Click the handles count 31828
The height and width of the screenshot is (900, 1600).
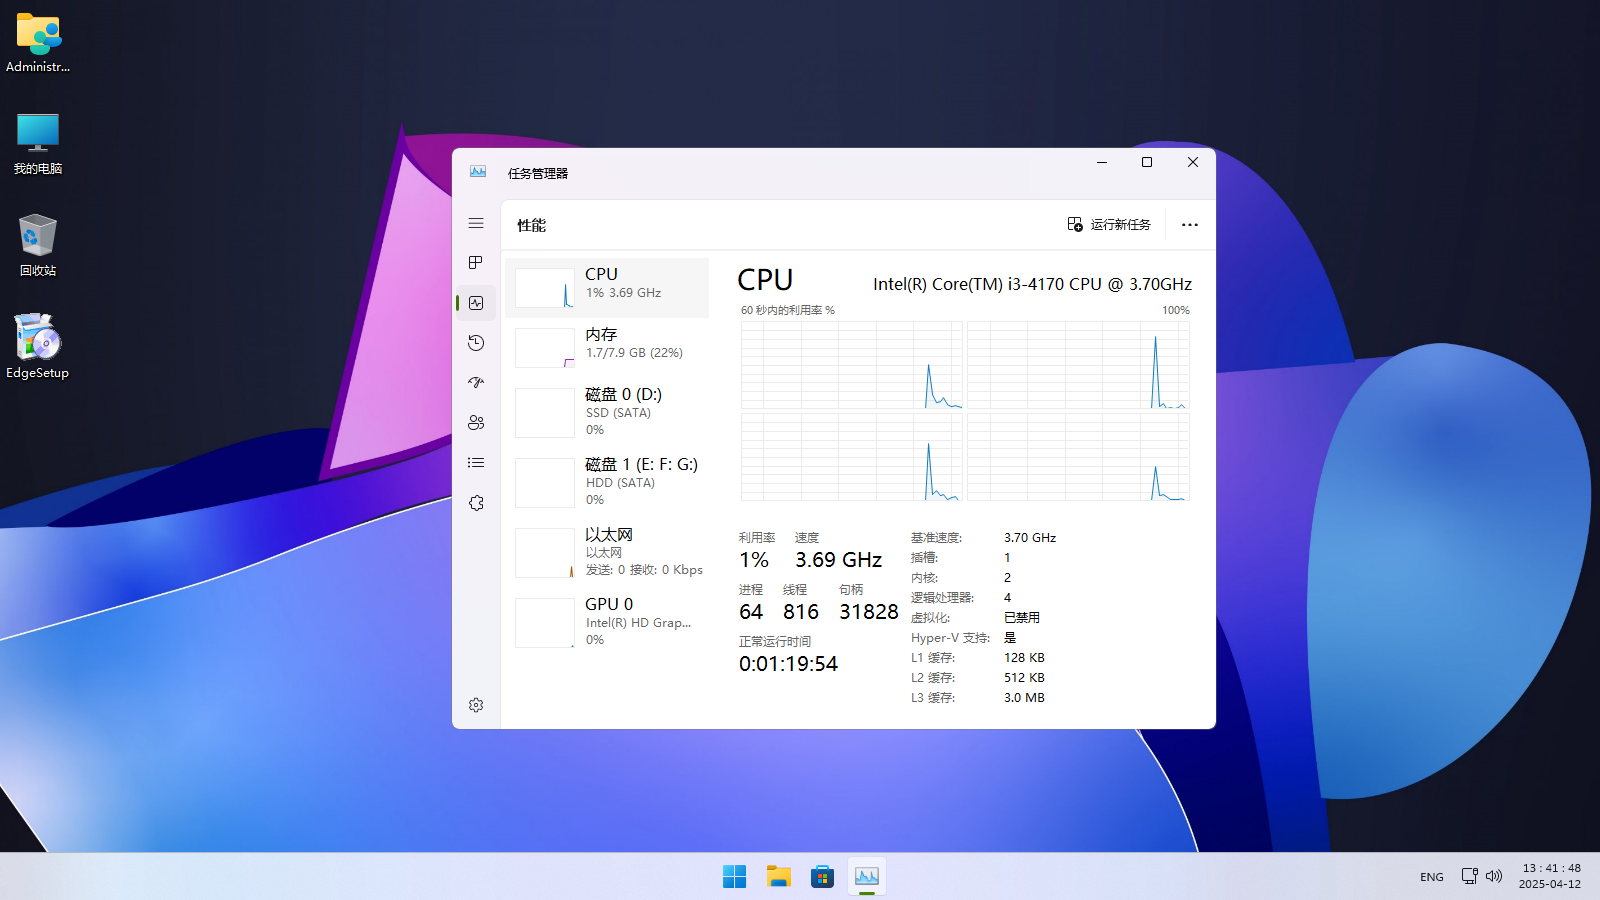point(869,612)
